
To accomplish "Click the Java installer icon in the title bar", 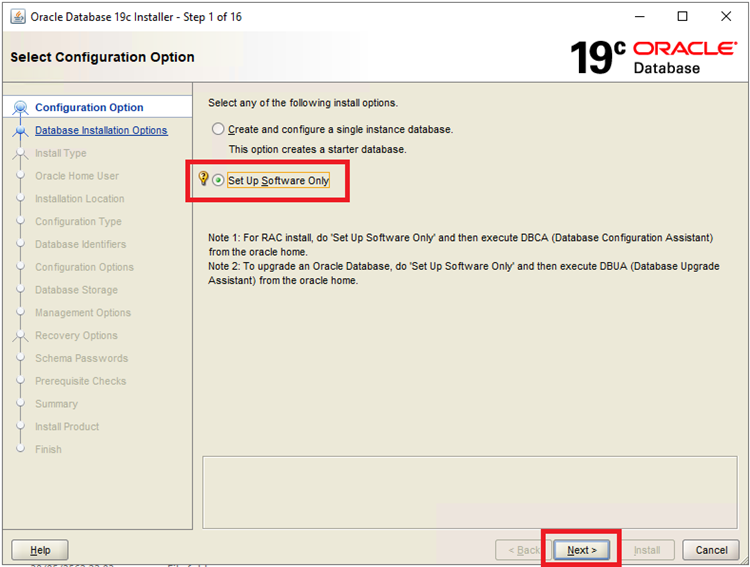I will click(18, 17).
